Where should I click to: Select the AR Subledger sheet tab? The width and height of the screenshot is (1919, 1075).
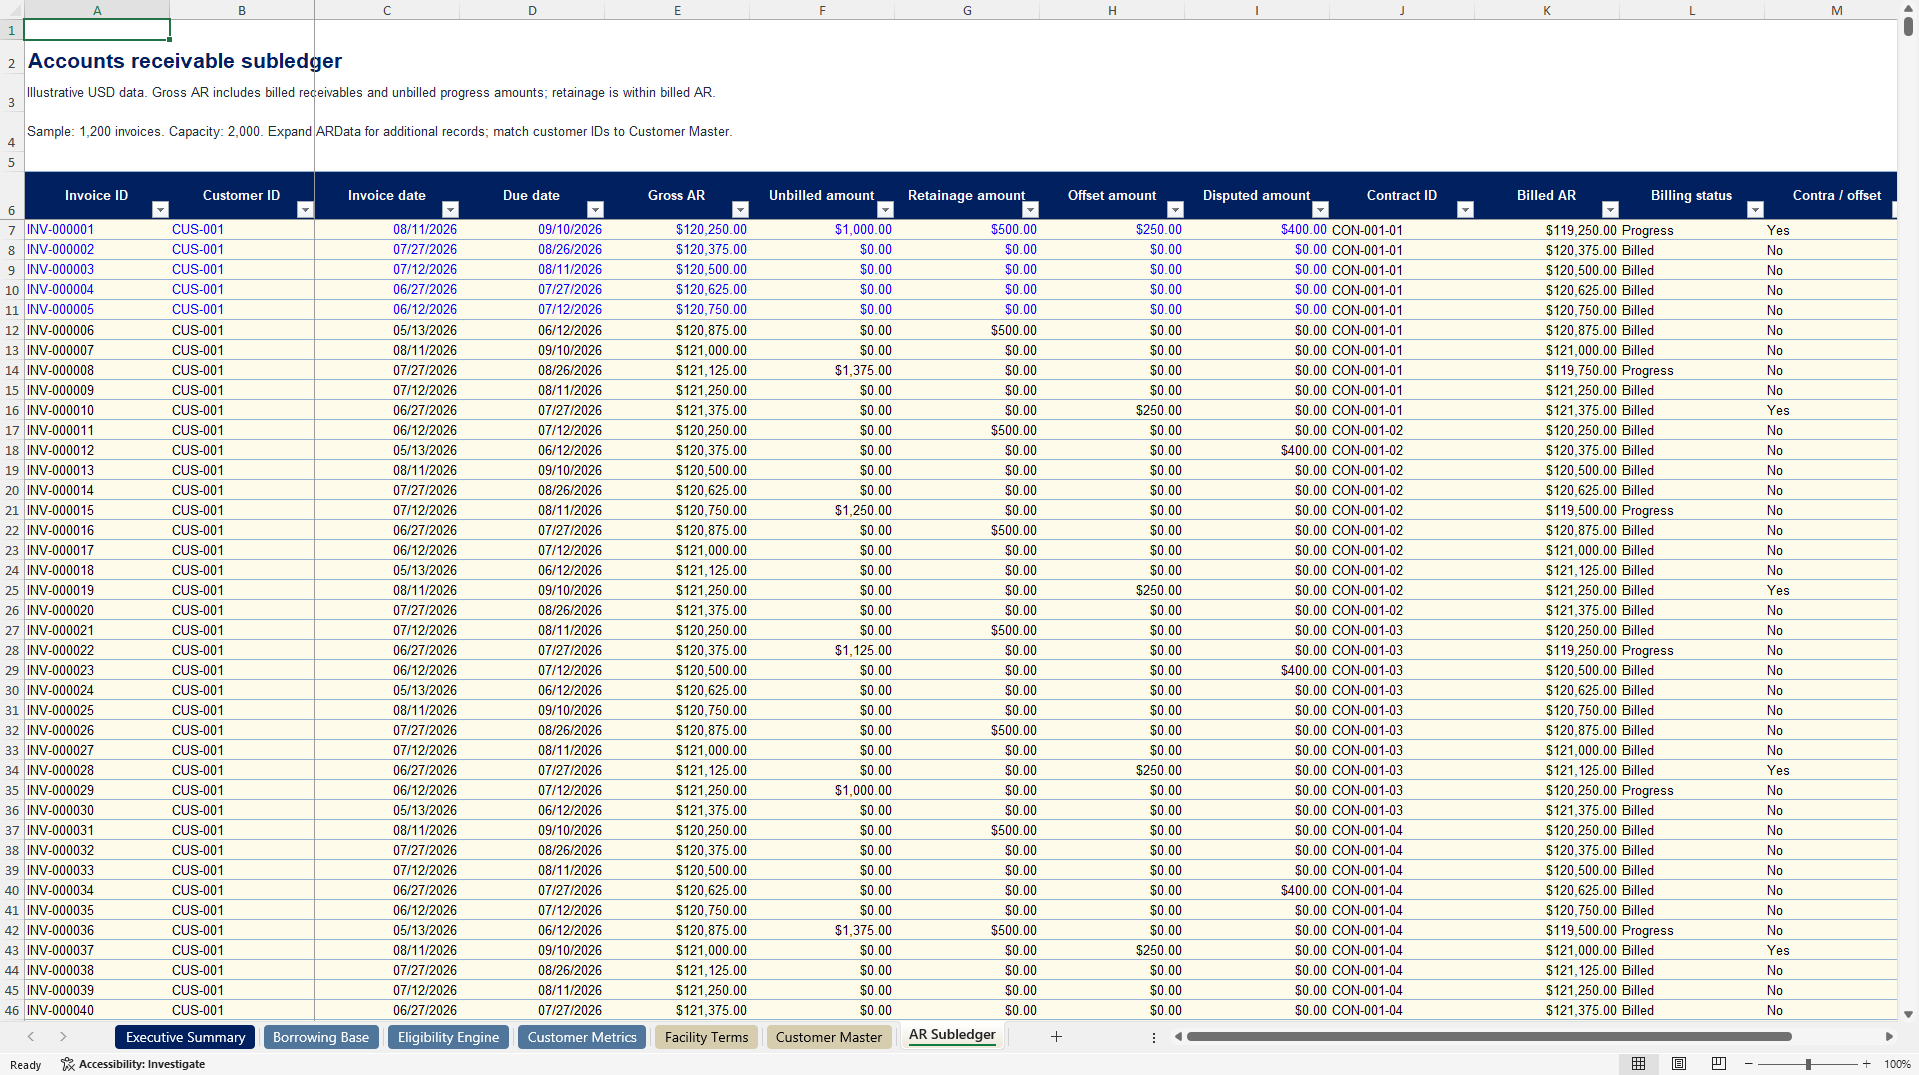coord(952,1035)
